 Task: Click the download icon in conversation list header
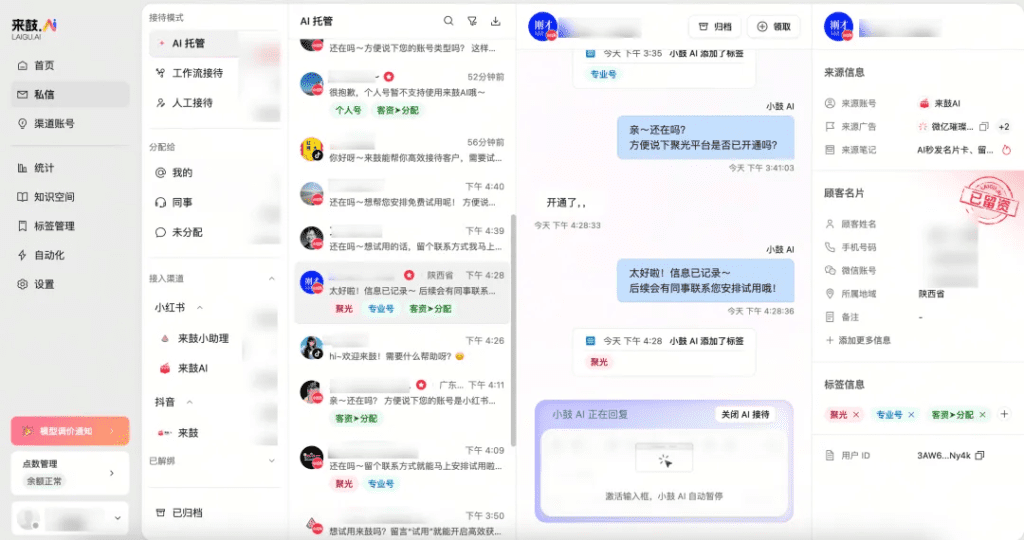[496, 21]
